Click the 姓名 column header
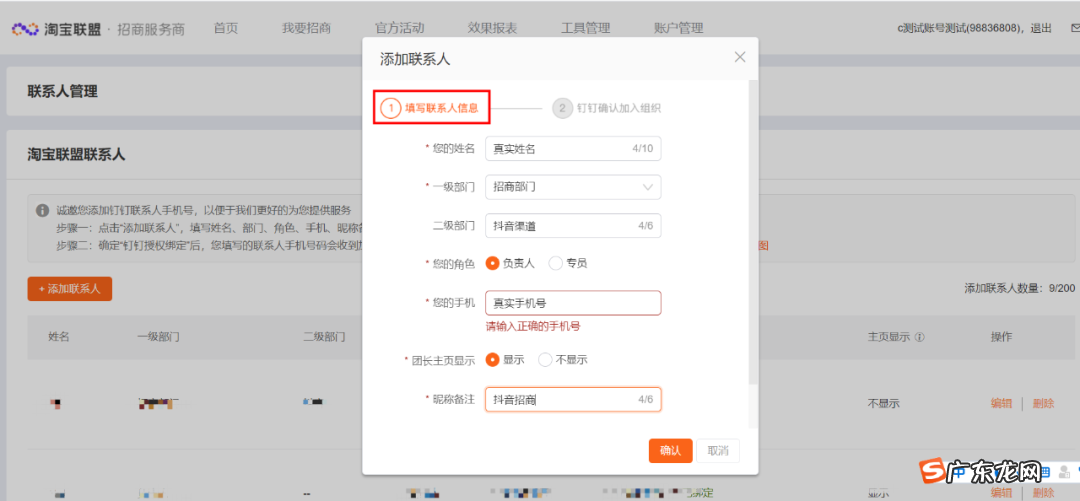 [59, 337]
